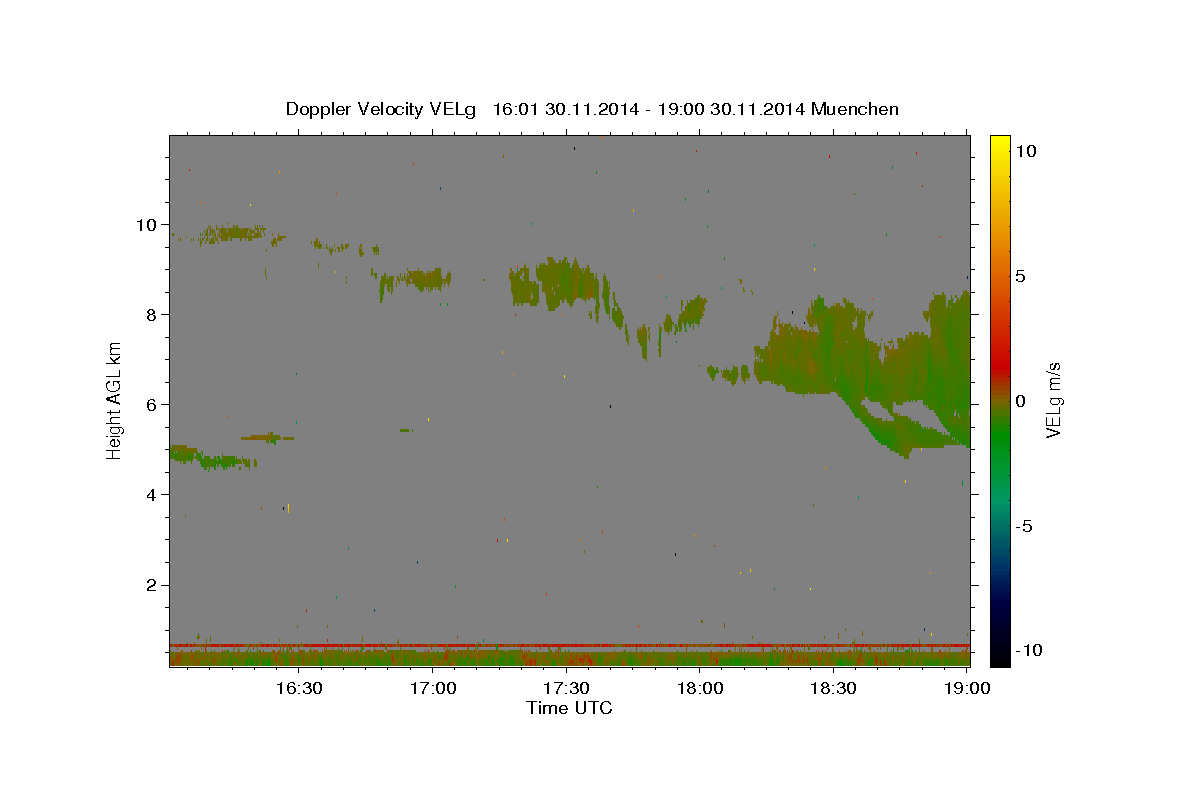Click the colorbar value -10 label
1200x800 pixels.
pyautogui.click(x=1028, y=651)
